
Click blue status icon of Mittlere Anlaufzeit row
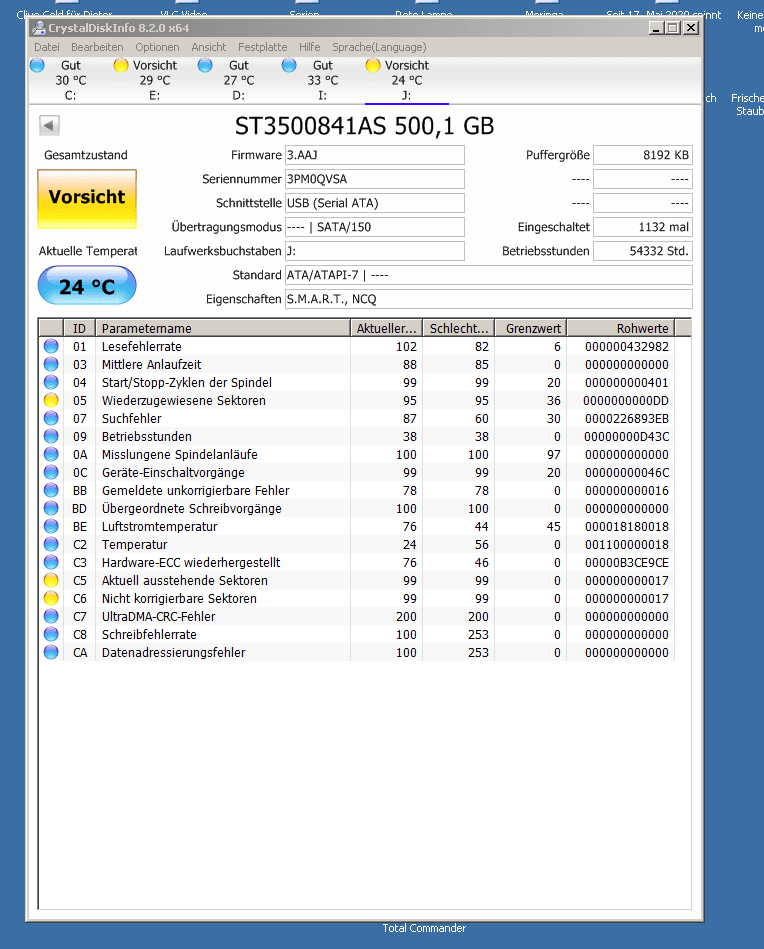point(51,364)
